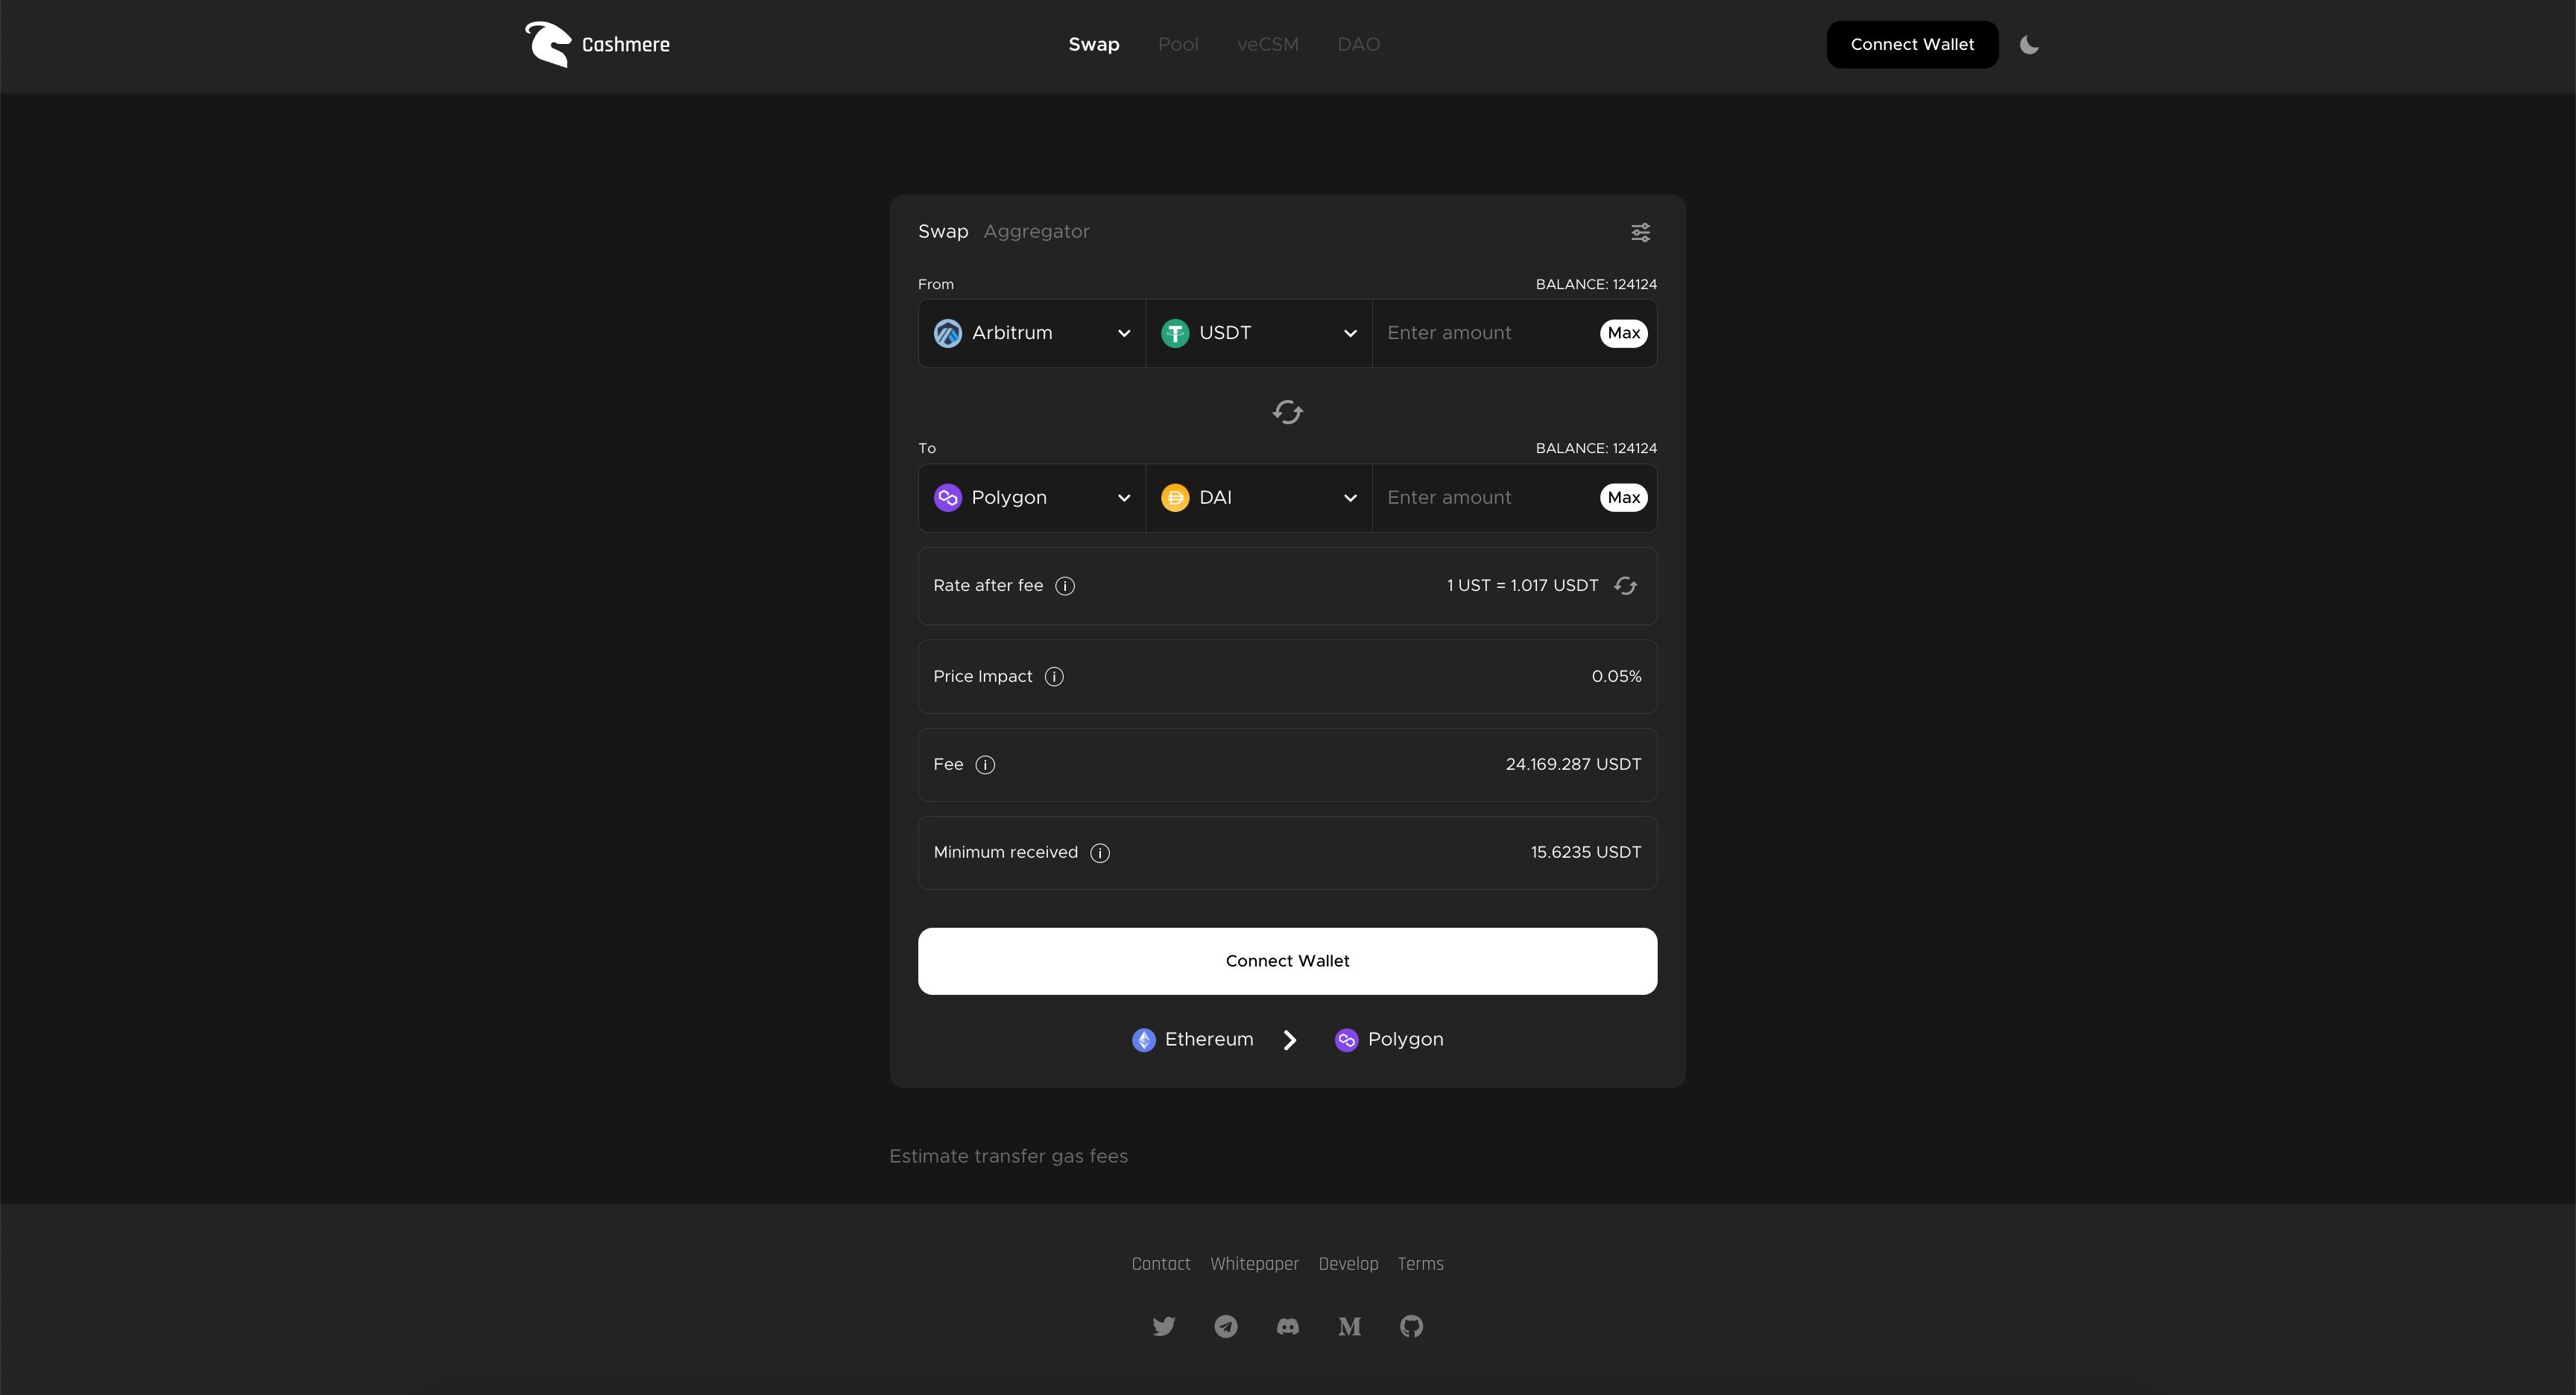Click the info icon next to Minimum received
The image size is (2576, 1395).
click(1101, 852)
